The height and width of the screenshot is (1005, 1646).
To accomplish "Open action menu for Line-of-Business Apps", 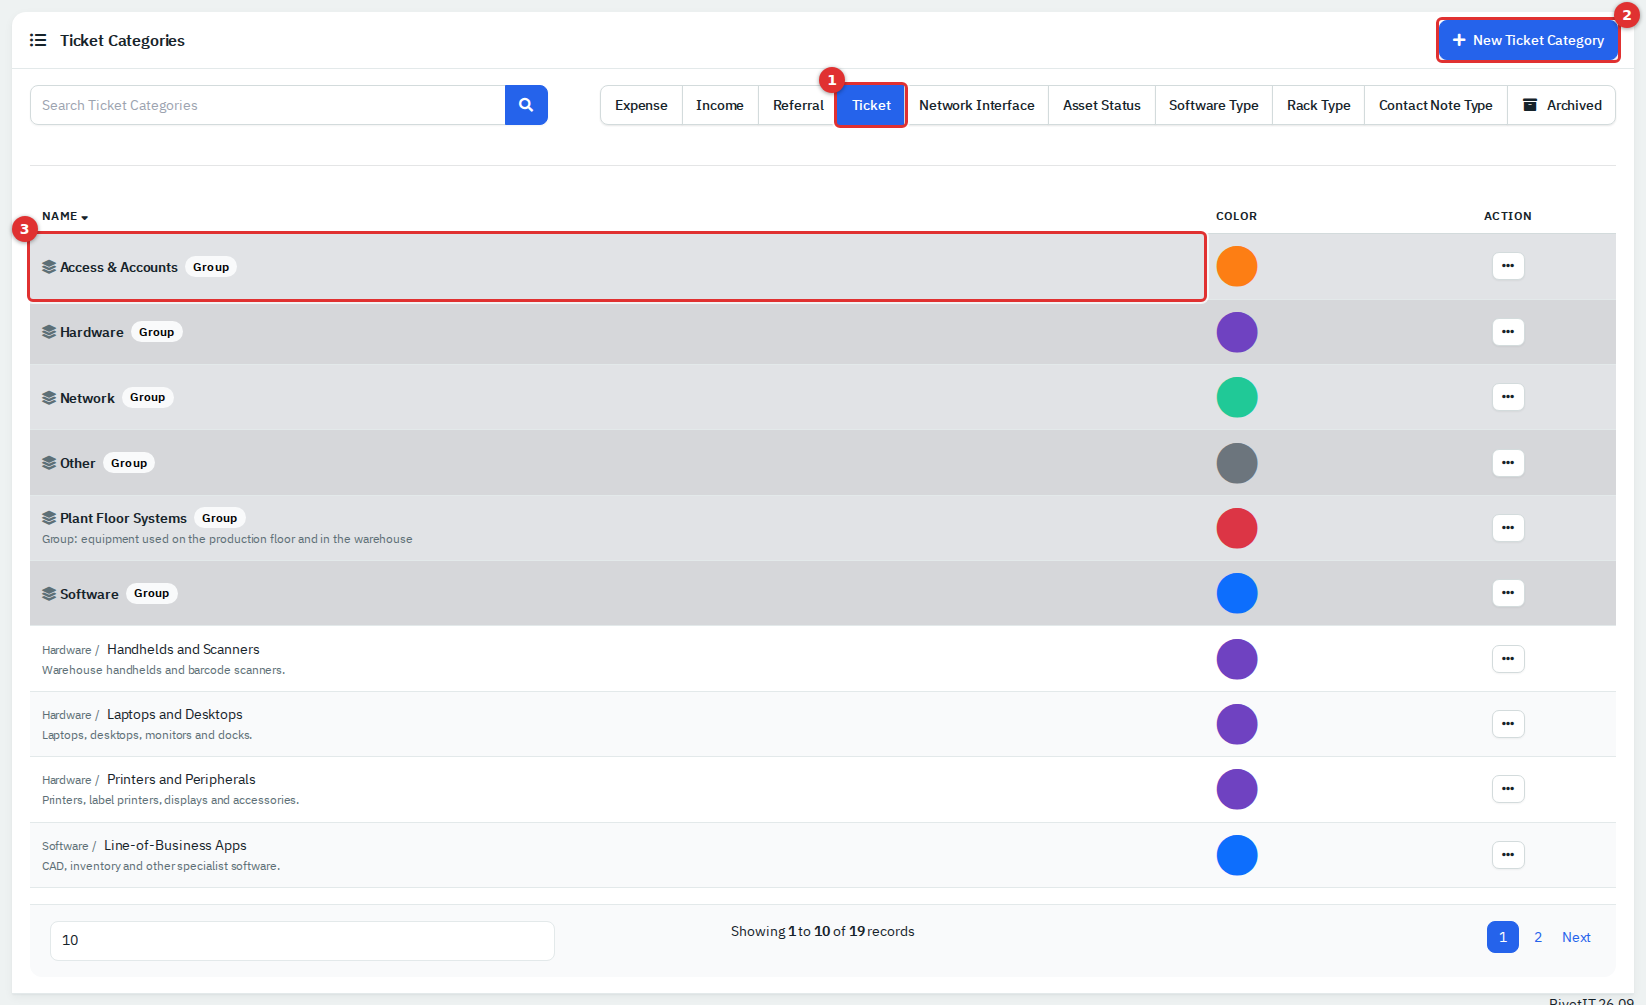I will [x=1508, y=855].
